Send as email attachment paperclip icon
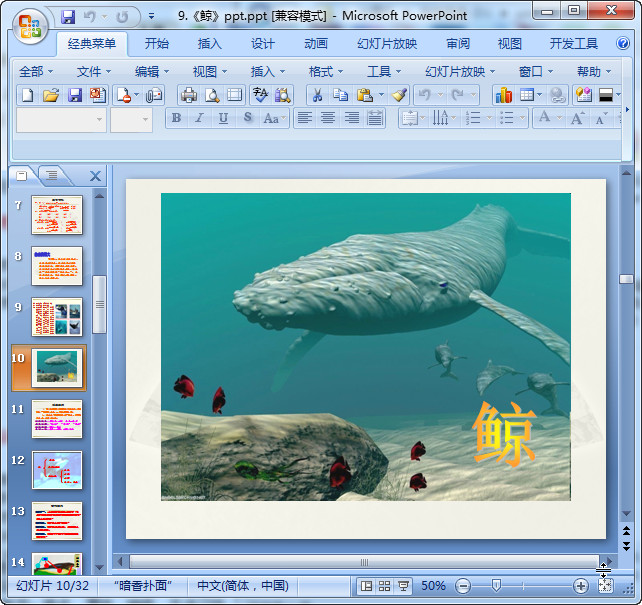 tap(154, 95)
